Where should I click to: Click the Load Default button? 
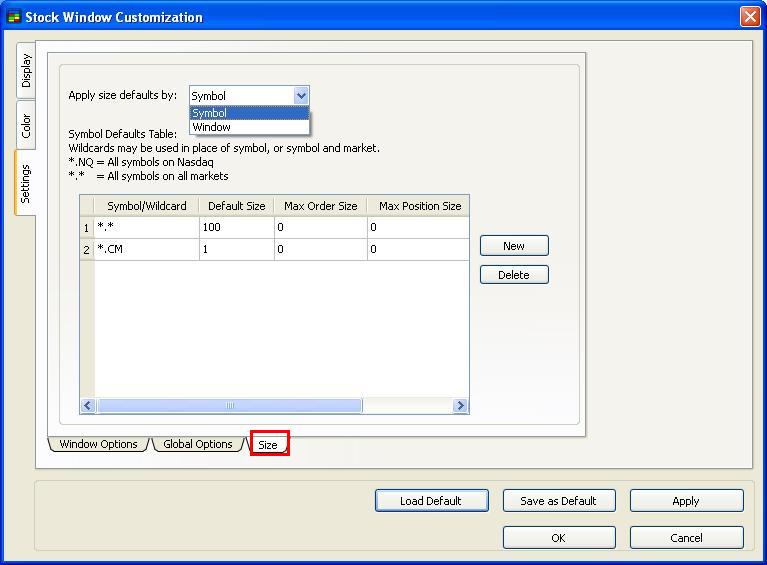click(x=431, y=501)
